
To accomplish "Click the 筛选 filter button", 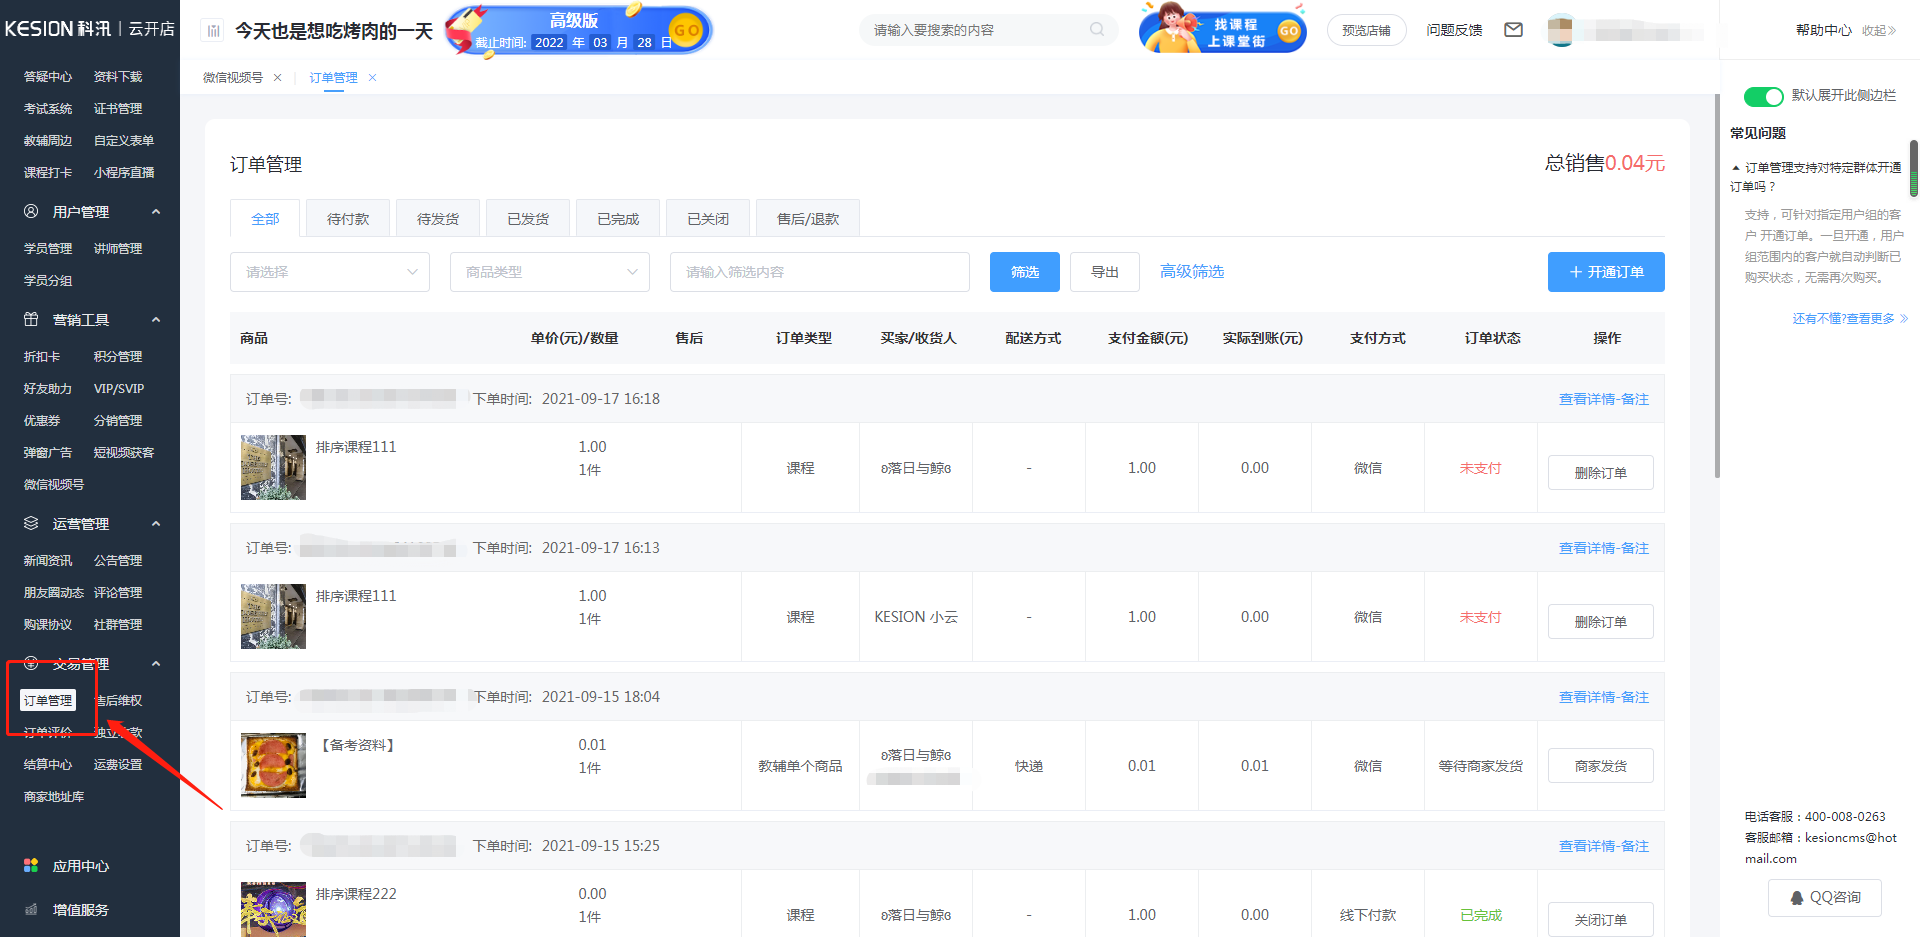I will coord(1025,272).
